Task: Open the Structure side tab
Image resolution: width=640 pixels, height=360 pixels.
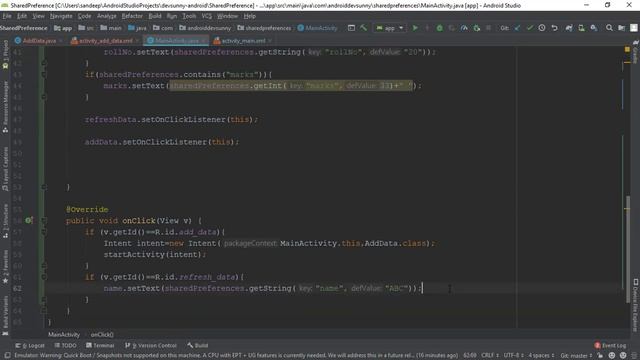Action: [x=5, y=222]
